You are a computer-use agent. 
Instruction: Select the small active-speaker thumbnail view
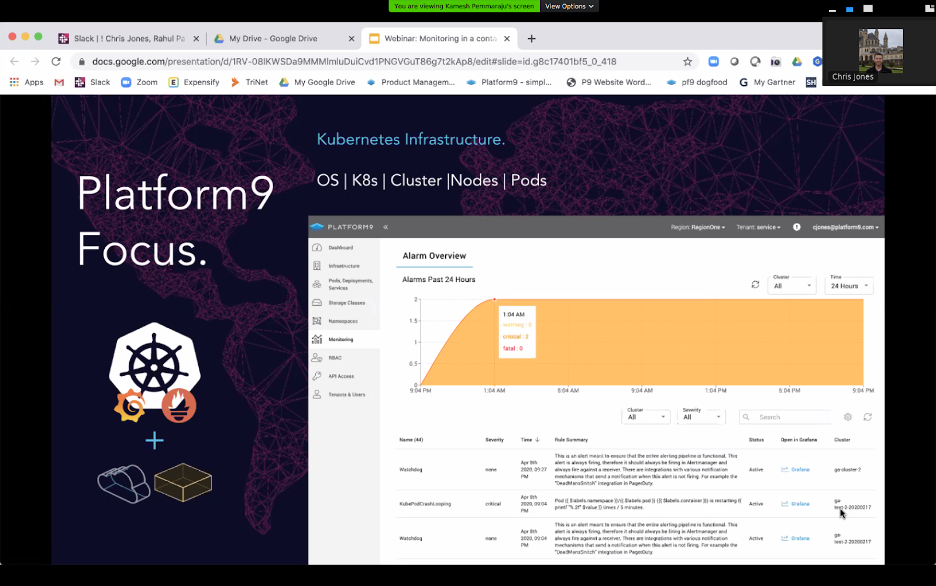coord(849,9)
